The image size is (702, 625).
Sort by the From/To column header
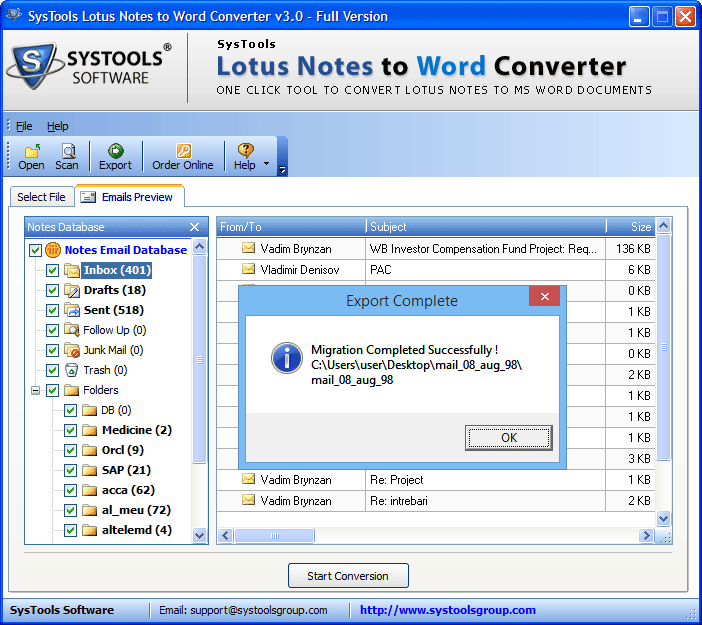[291, 227]
